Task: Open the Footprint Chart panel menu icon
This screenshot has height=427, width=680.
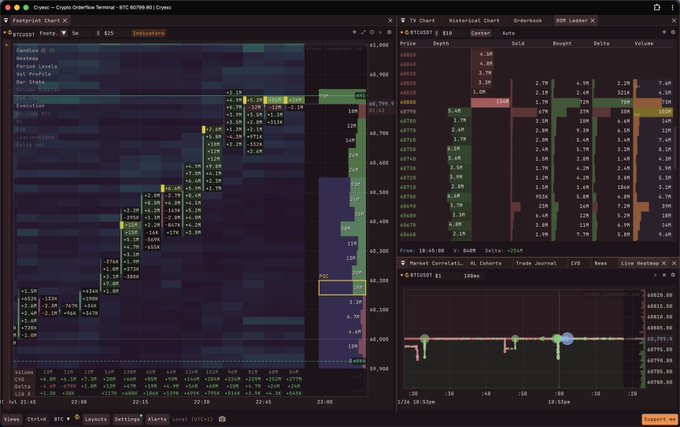Action: click(x=6, y=20)
